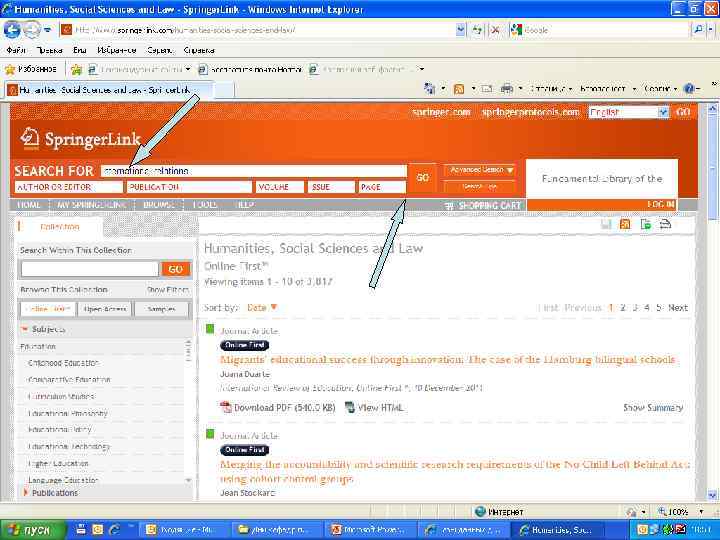The image size is (720, 540).
Task: Select Higher Education in the Subjects list
Action: (x=58, y=463)
